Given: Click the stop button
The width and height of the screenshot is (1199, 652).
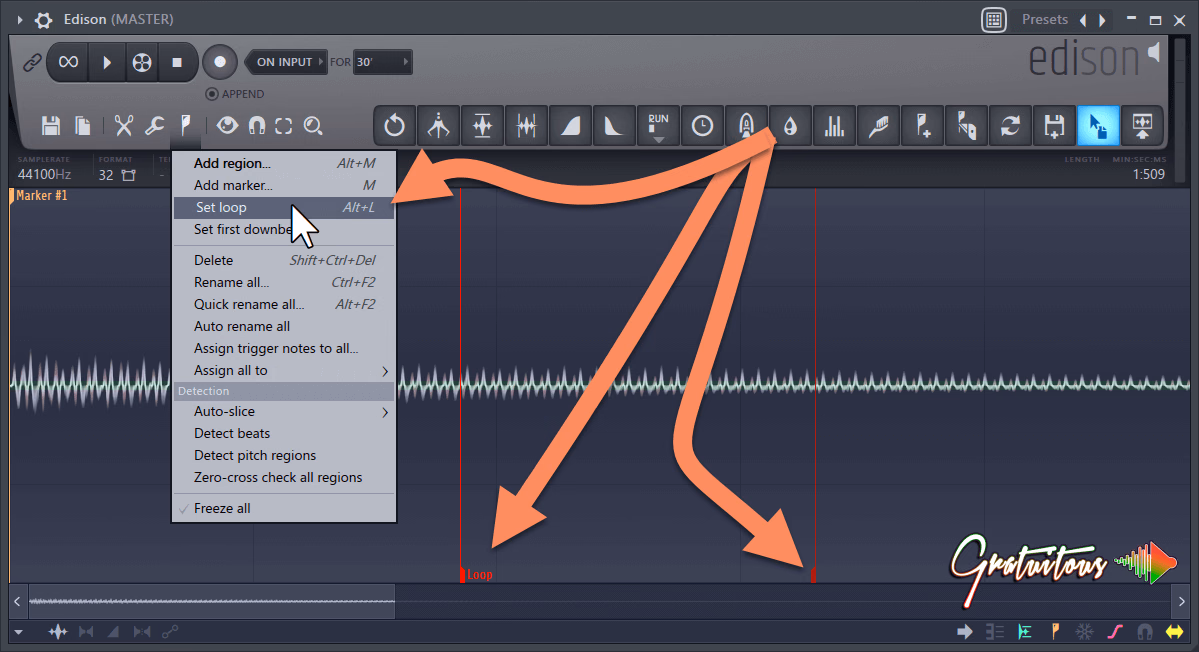Looking at the screenshot, I should click(177, 62).
